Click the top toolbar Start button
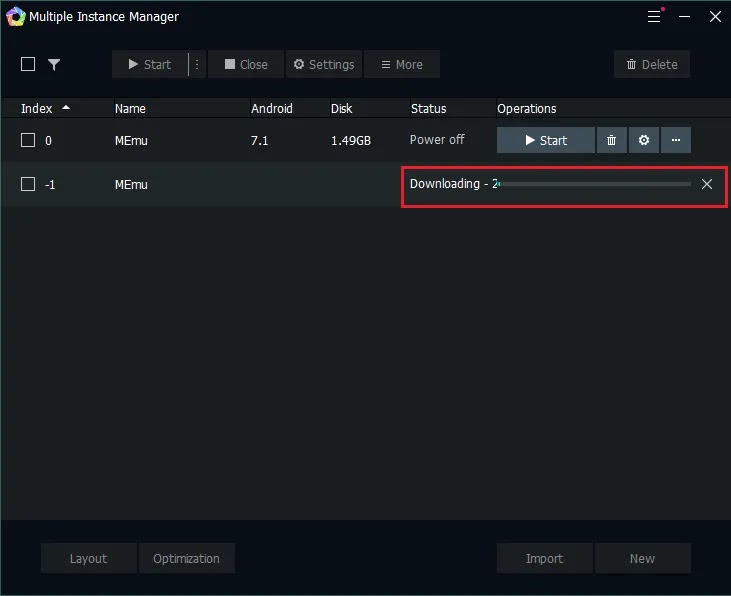Image resolution: width=731 pixels, height=596 pixels. (150, 64)
